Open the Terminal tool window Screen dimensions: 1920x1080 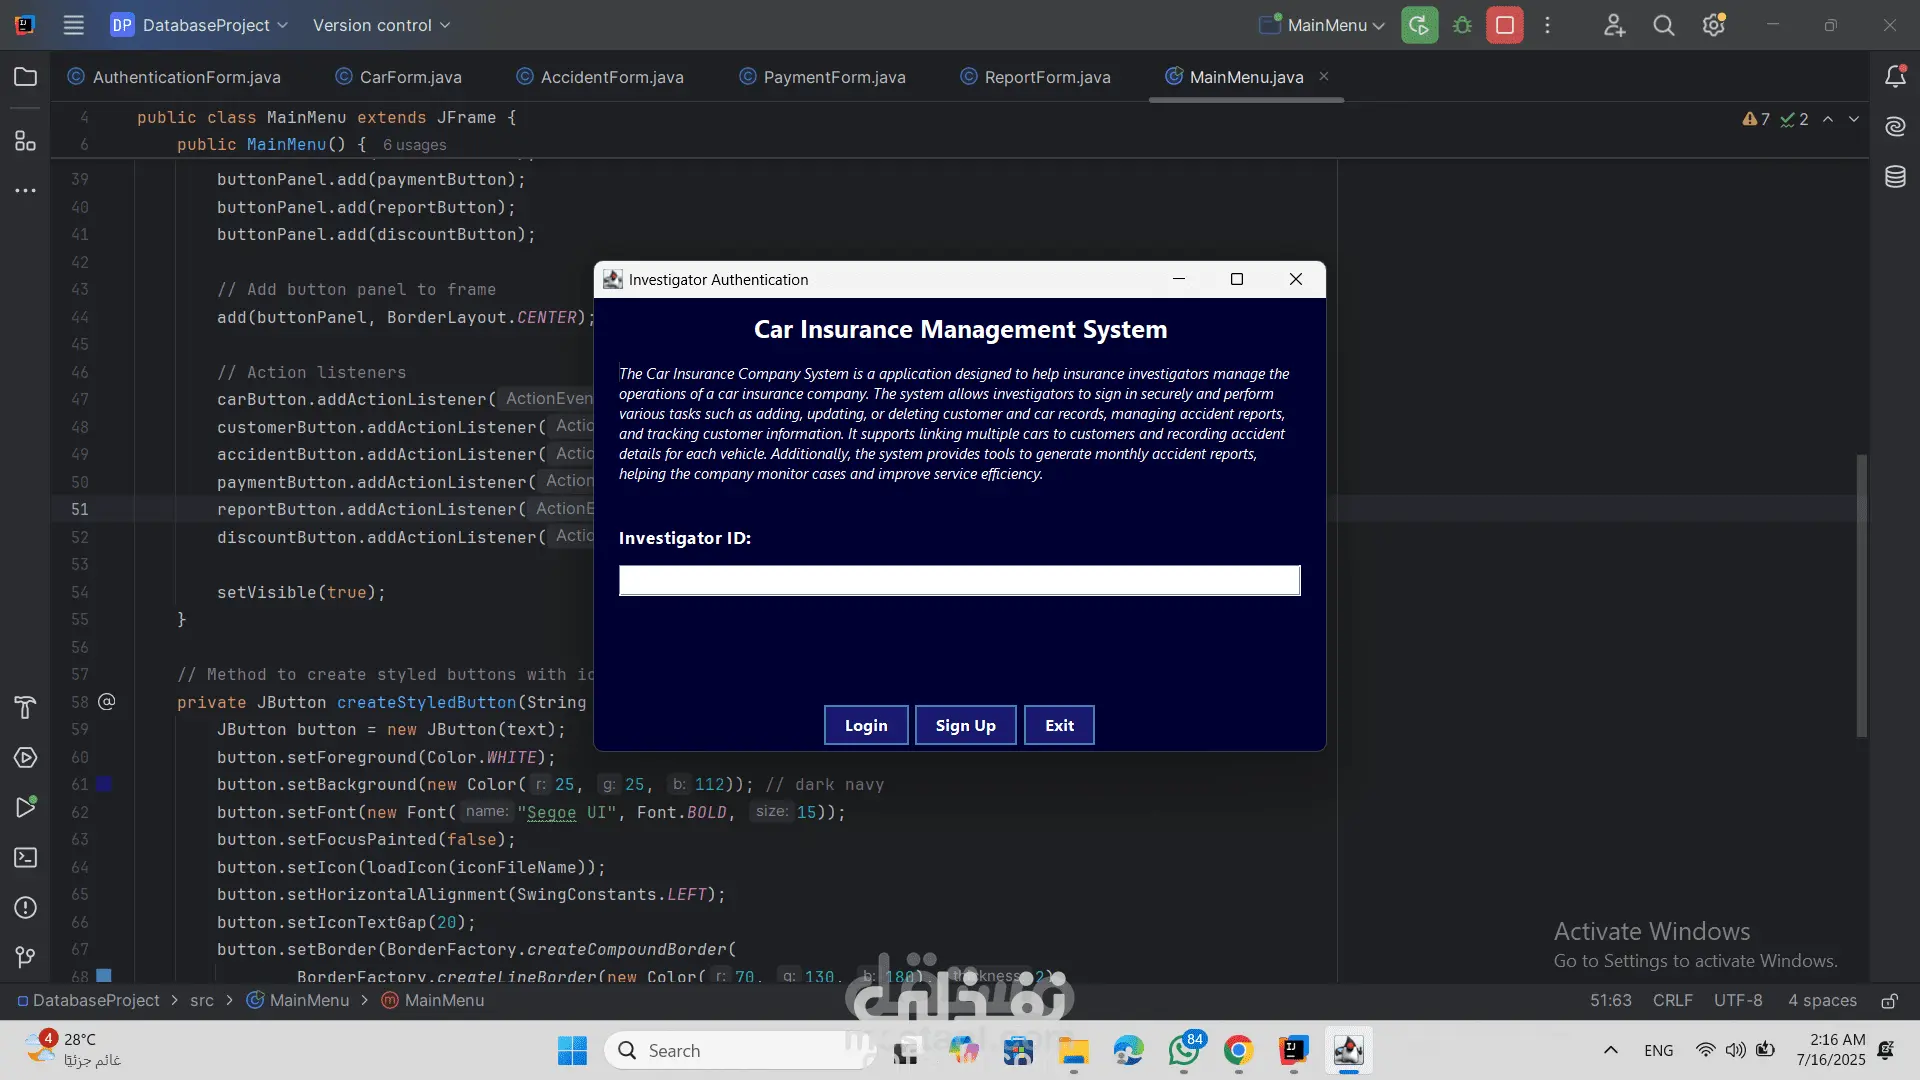click(x=25, y=858)
